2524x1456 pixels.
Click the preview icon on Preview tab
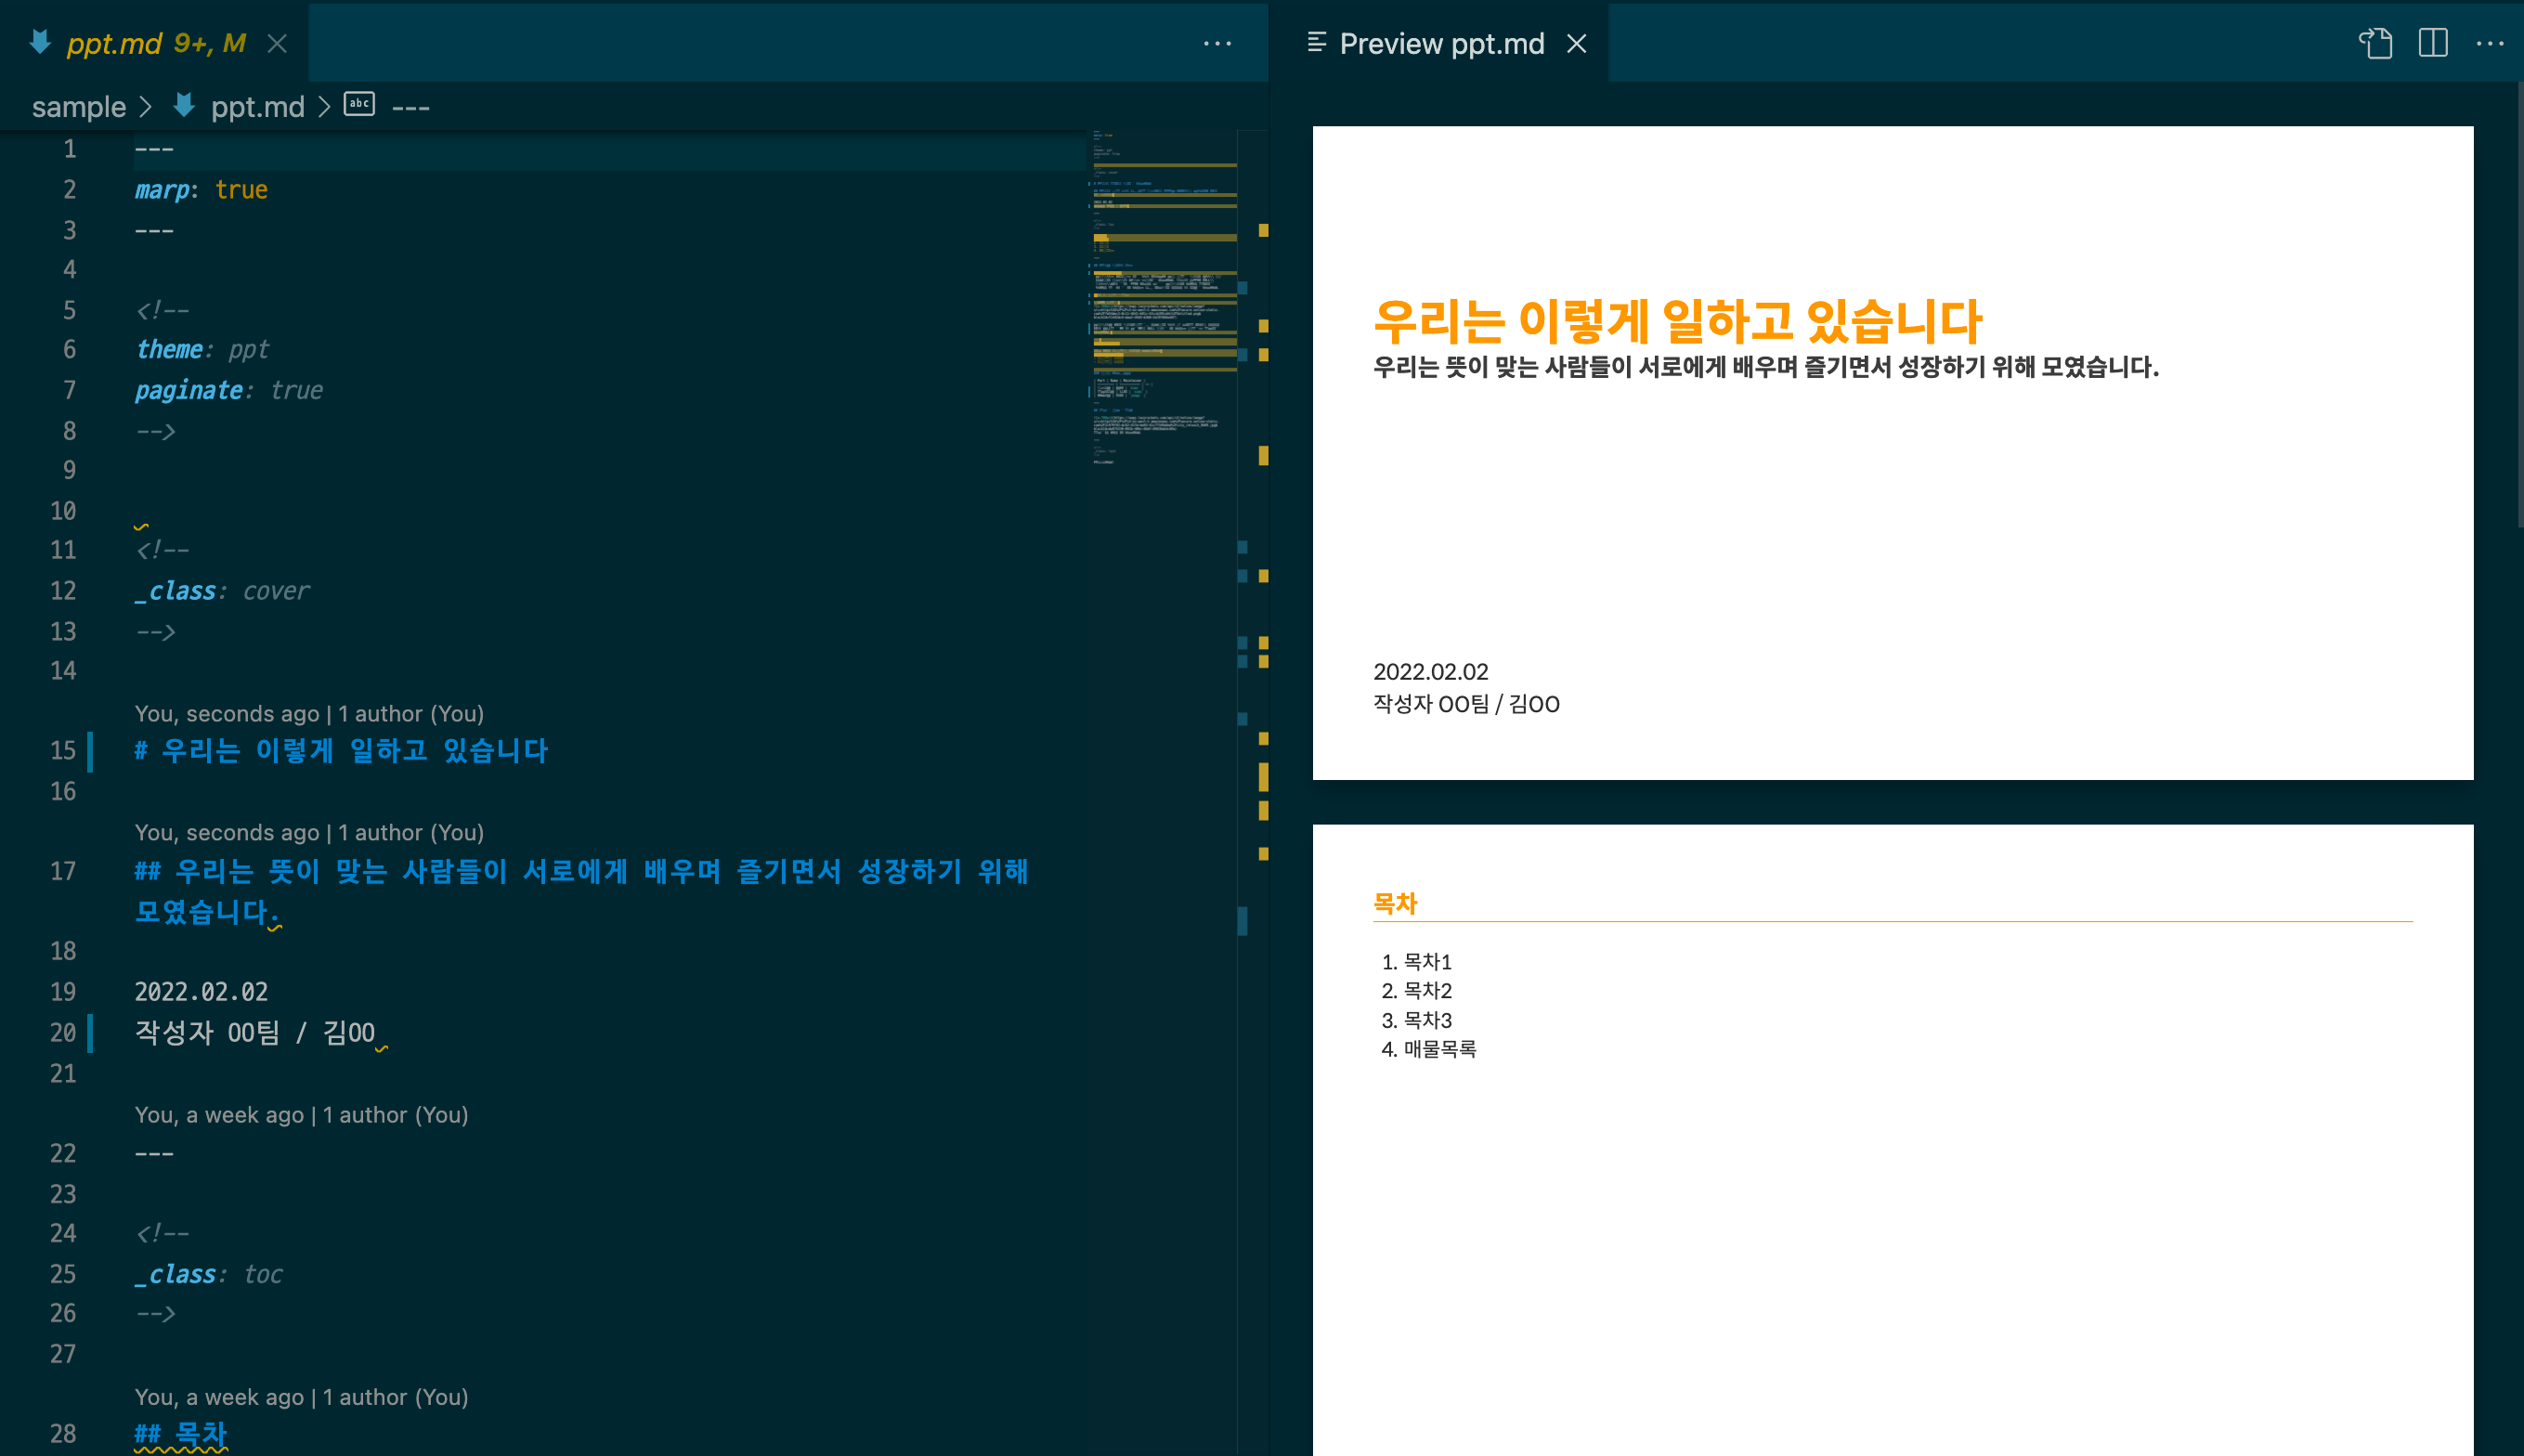click(x=1316, y=43)
